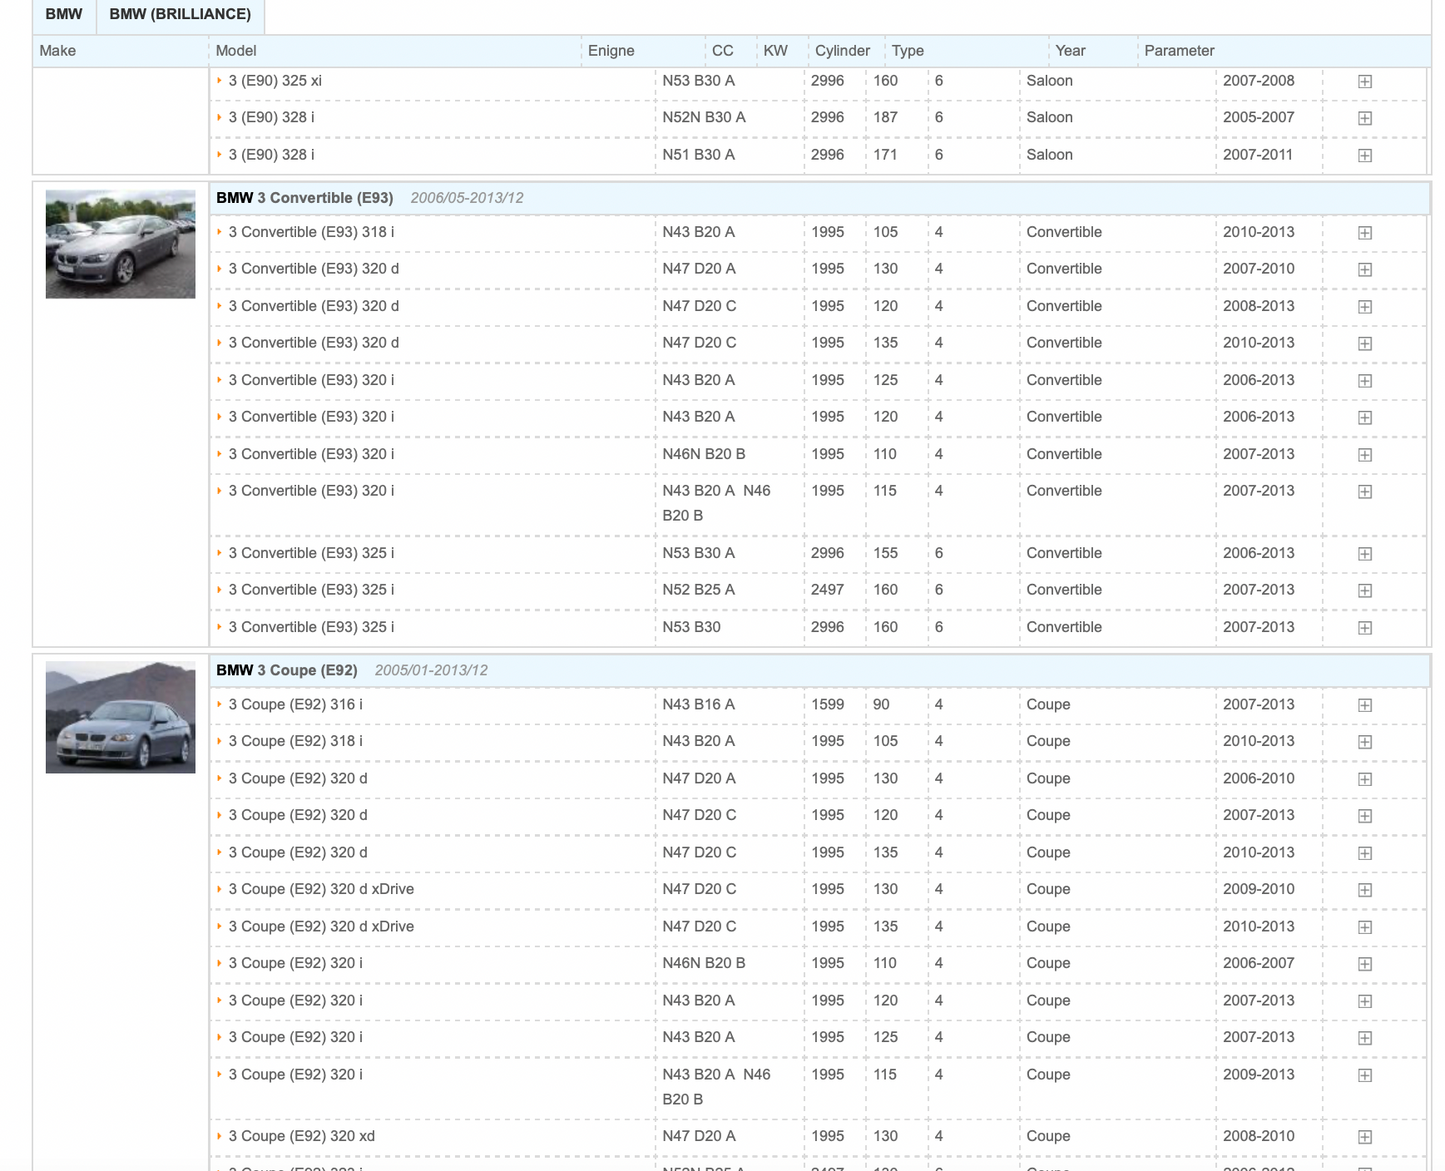Viewport: 1445px width, 1171px height.
Task: Open the BMW 3 Coupe (E92) car photo
Action: [x=120, y=717]
